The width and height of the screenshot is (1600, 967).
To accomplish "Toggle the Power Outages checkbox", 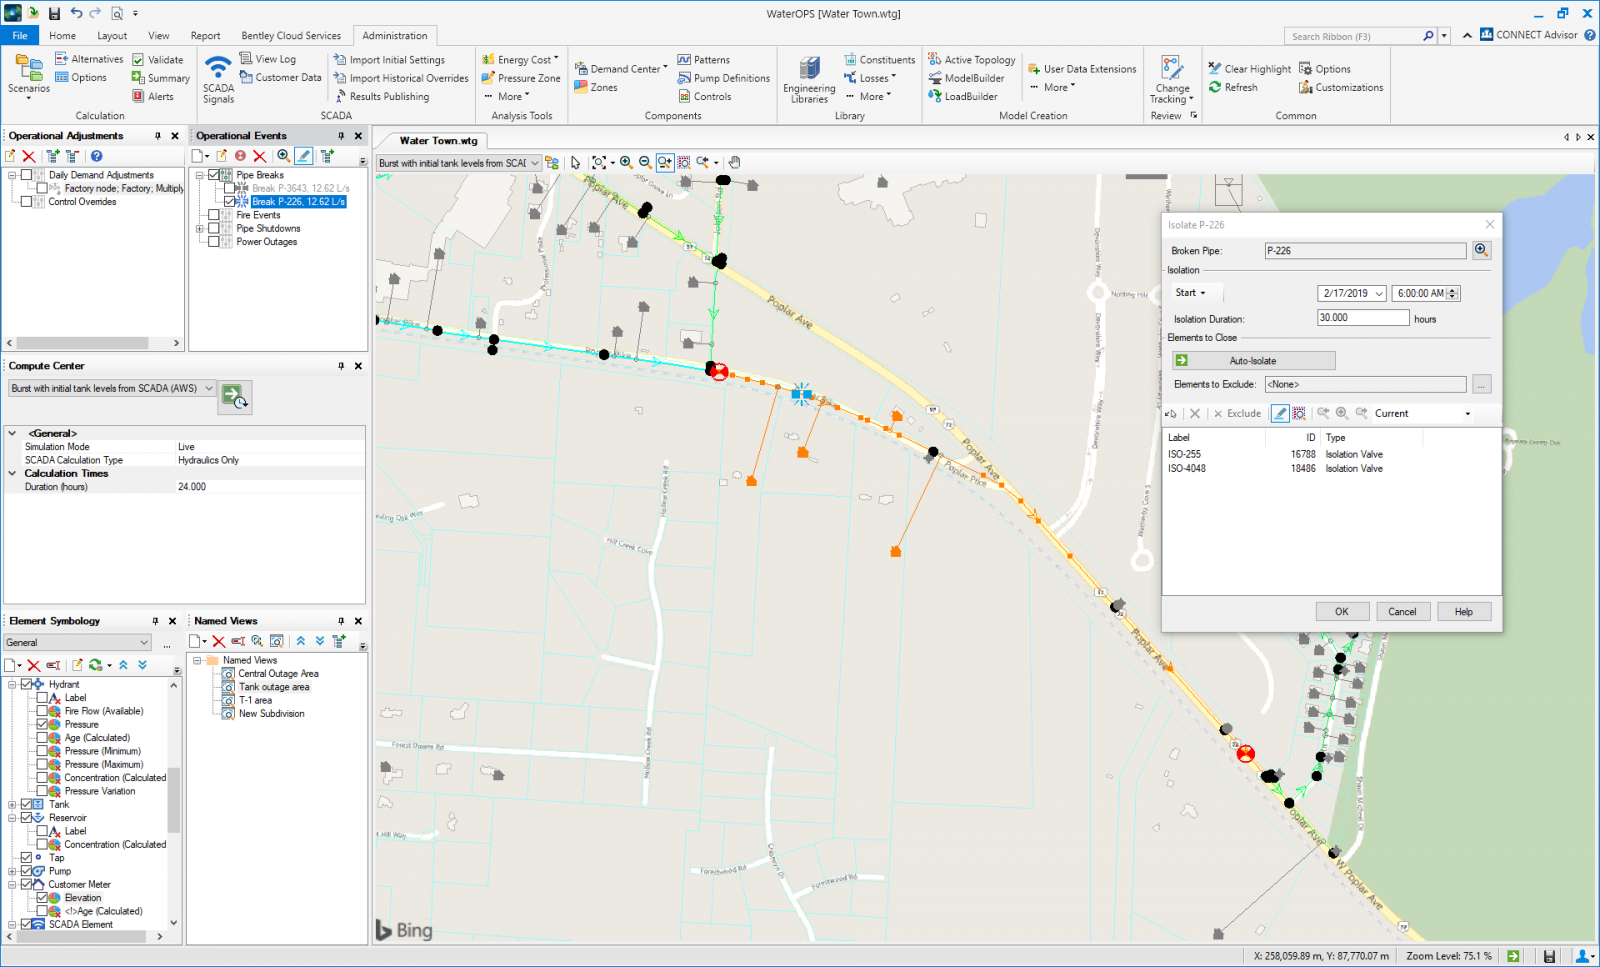I will pos(214,241).
